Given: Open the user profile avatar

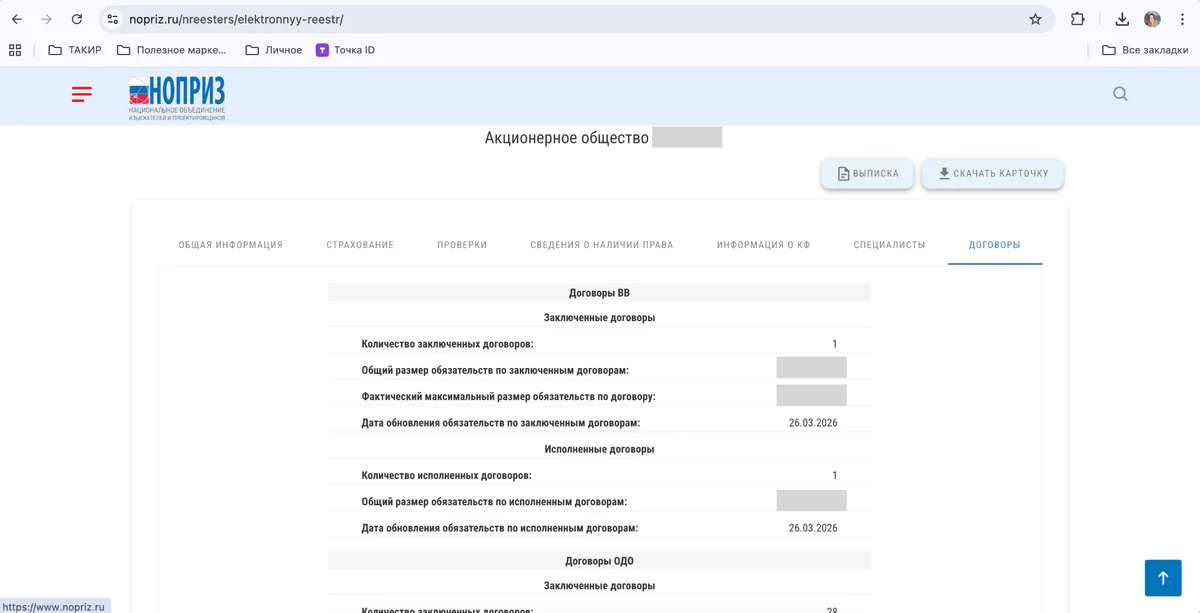Looking at the screenshot, I should (1152, 19).
